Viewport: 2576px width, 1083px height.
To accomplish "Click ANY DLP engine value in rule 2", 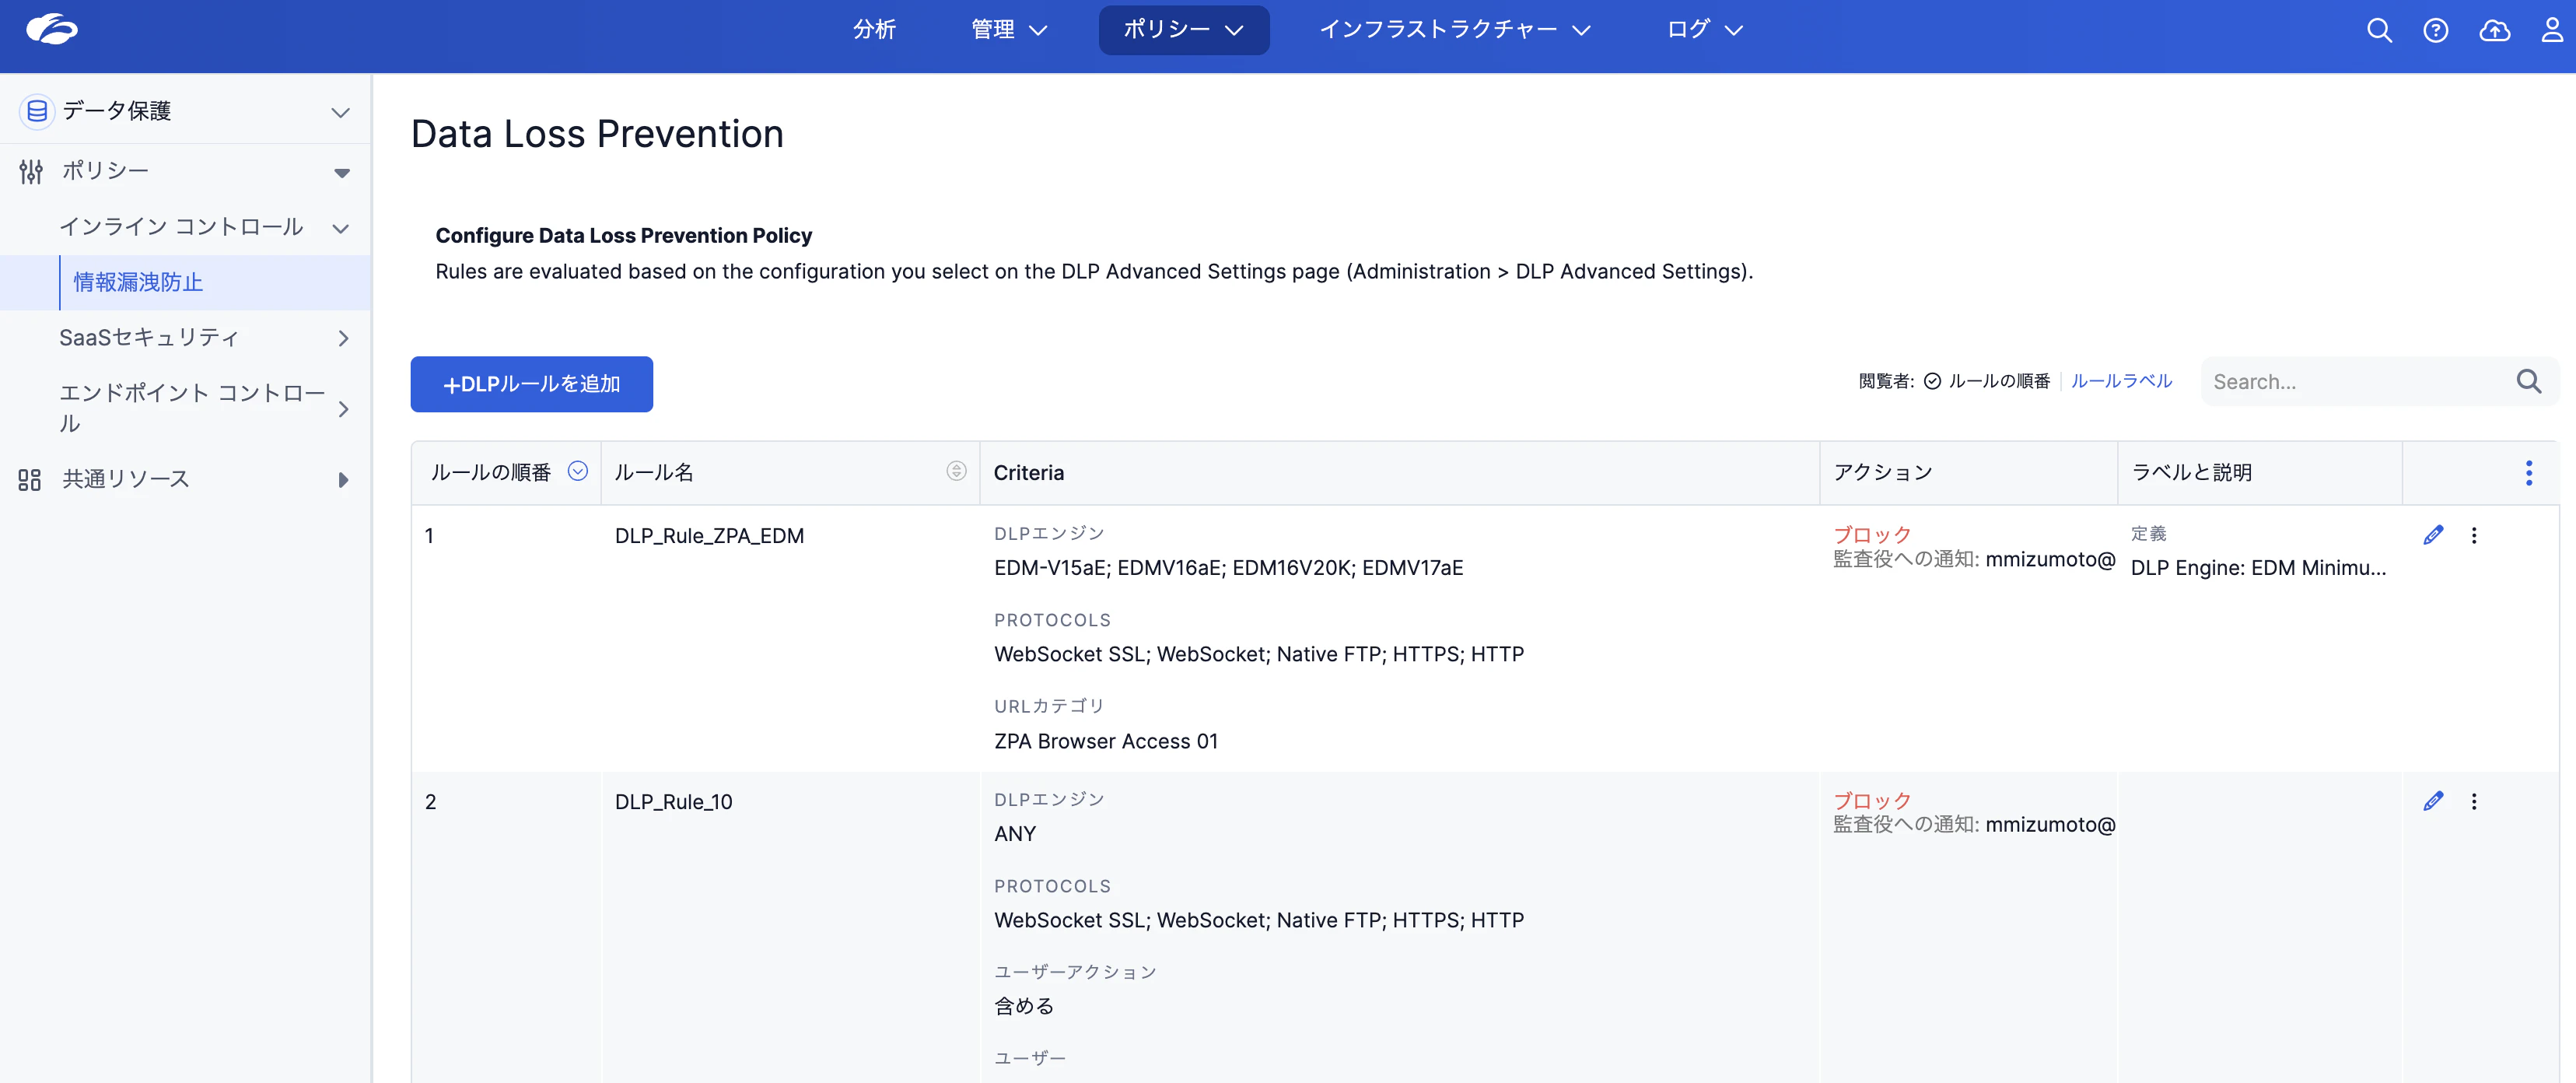I will tap(1014, 834).
